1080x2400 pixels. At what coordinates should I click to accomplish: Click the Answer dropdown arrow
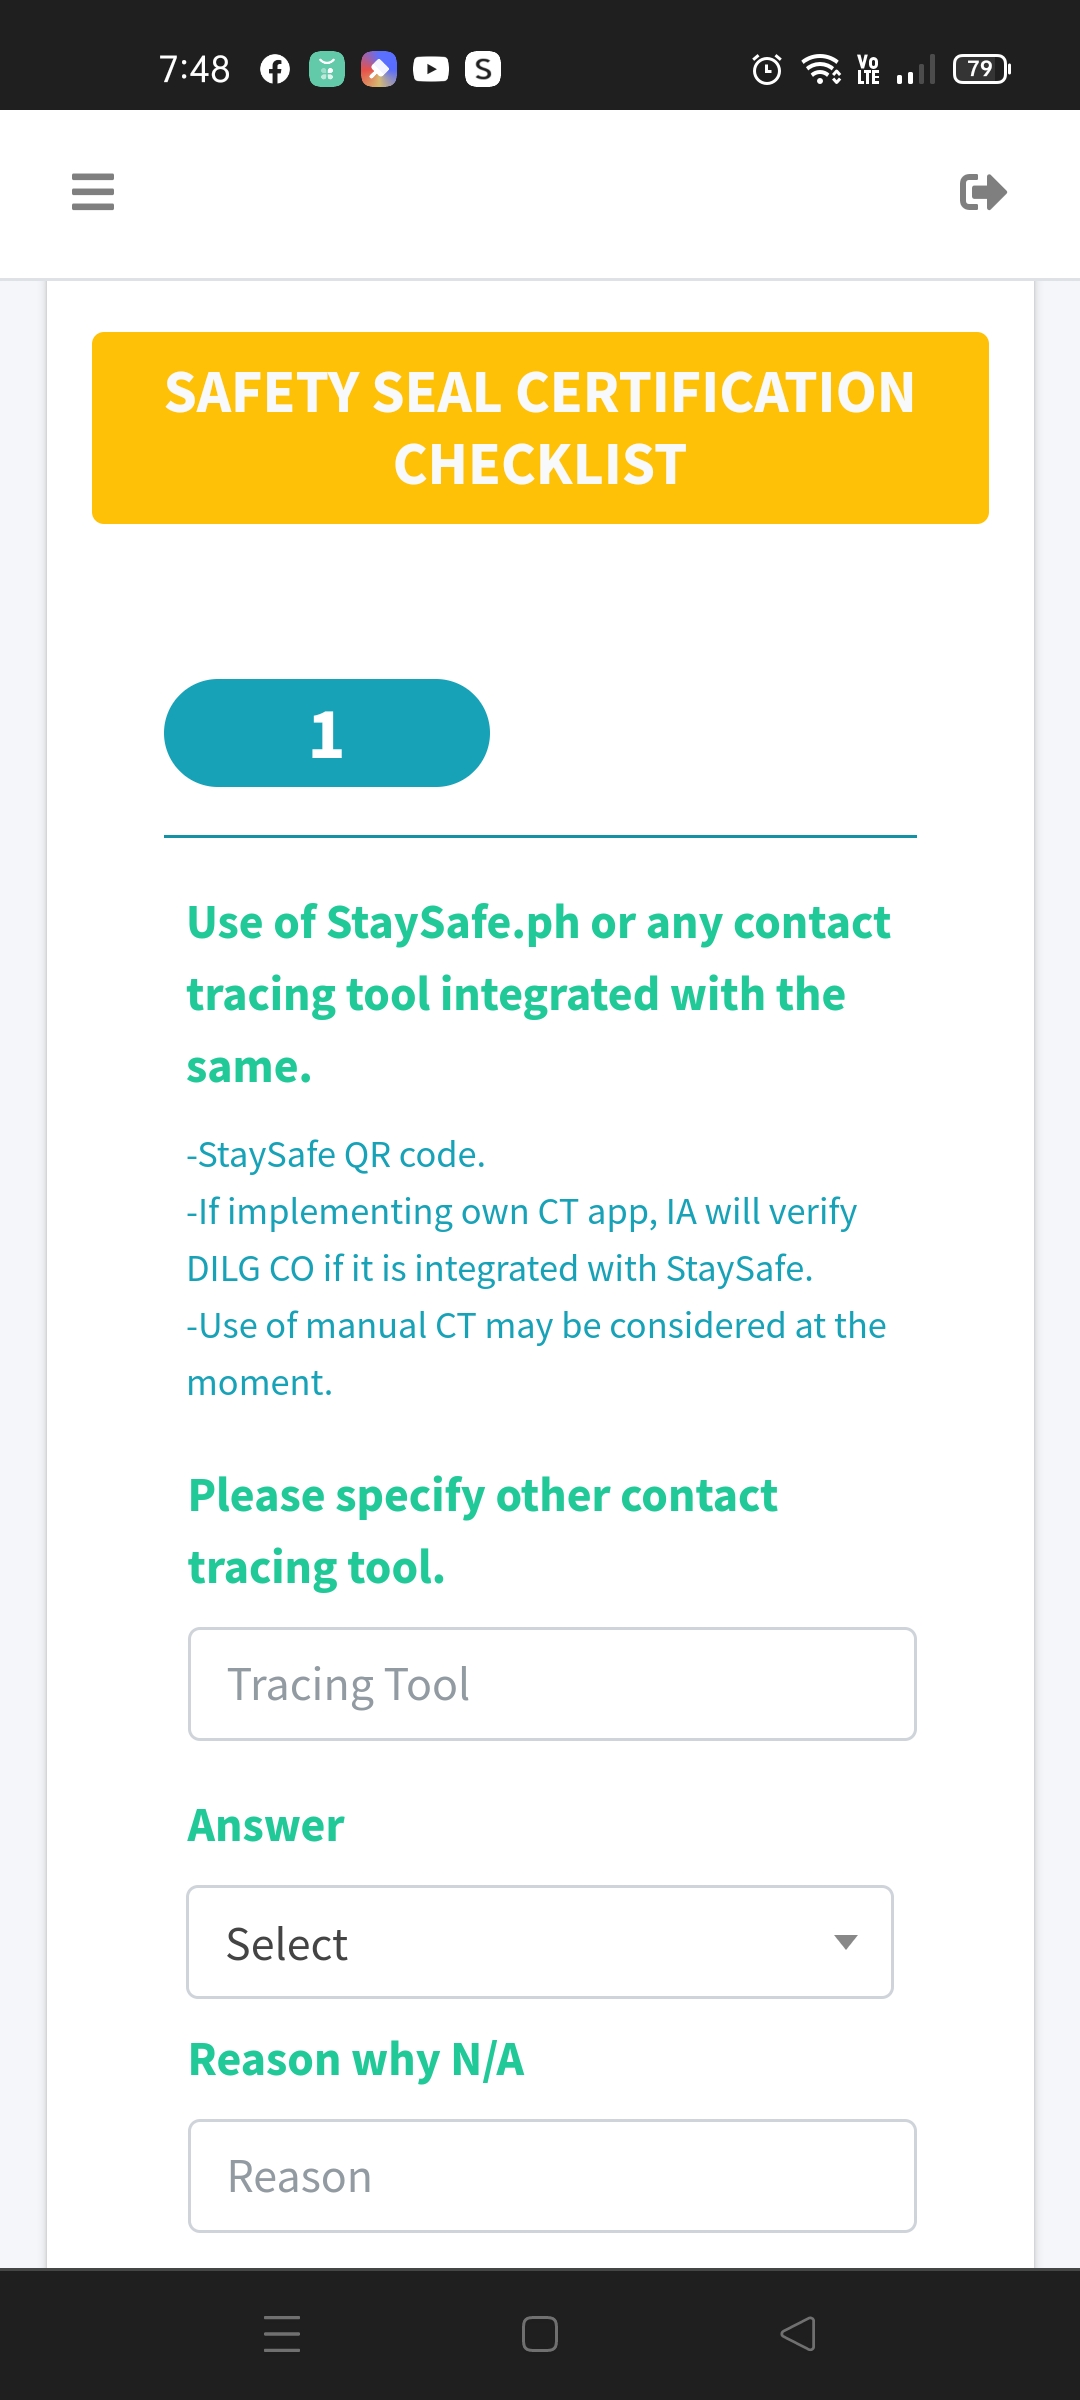[x=846, y=1942]
